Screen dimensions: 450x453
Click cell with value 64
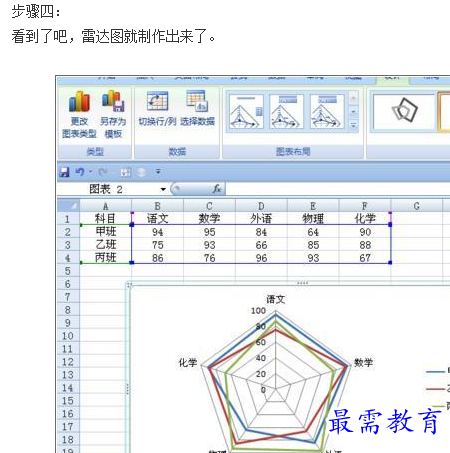pyautogui.click(x=313, y=232)
